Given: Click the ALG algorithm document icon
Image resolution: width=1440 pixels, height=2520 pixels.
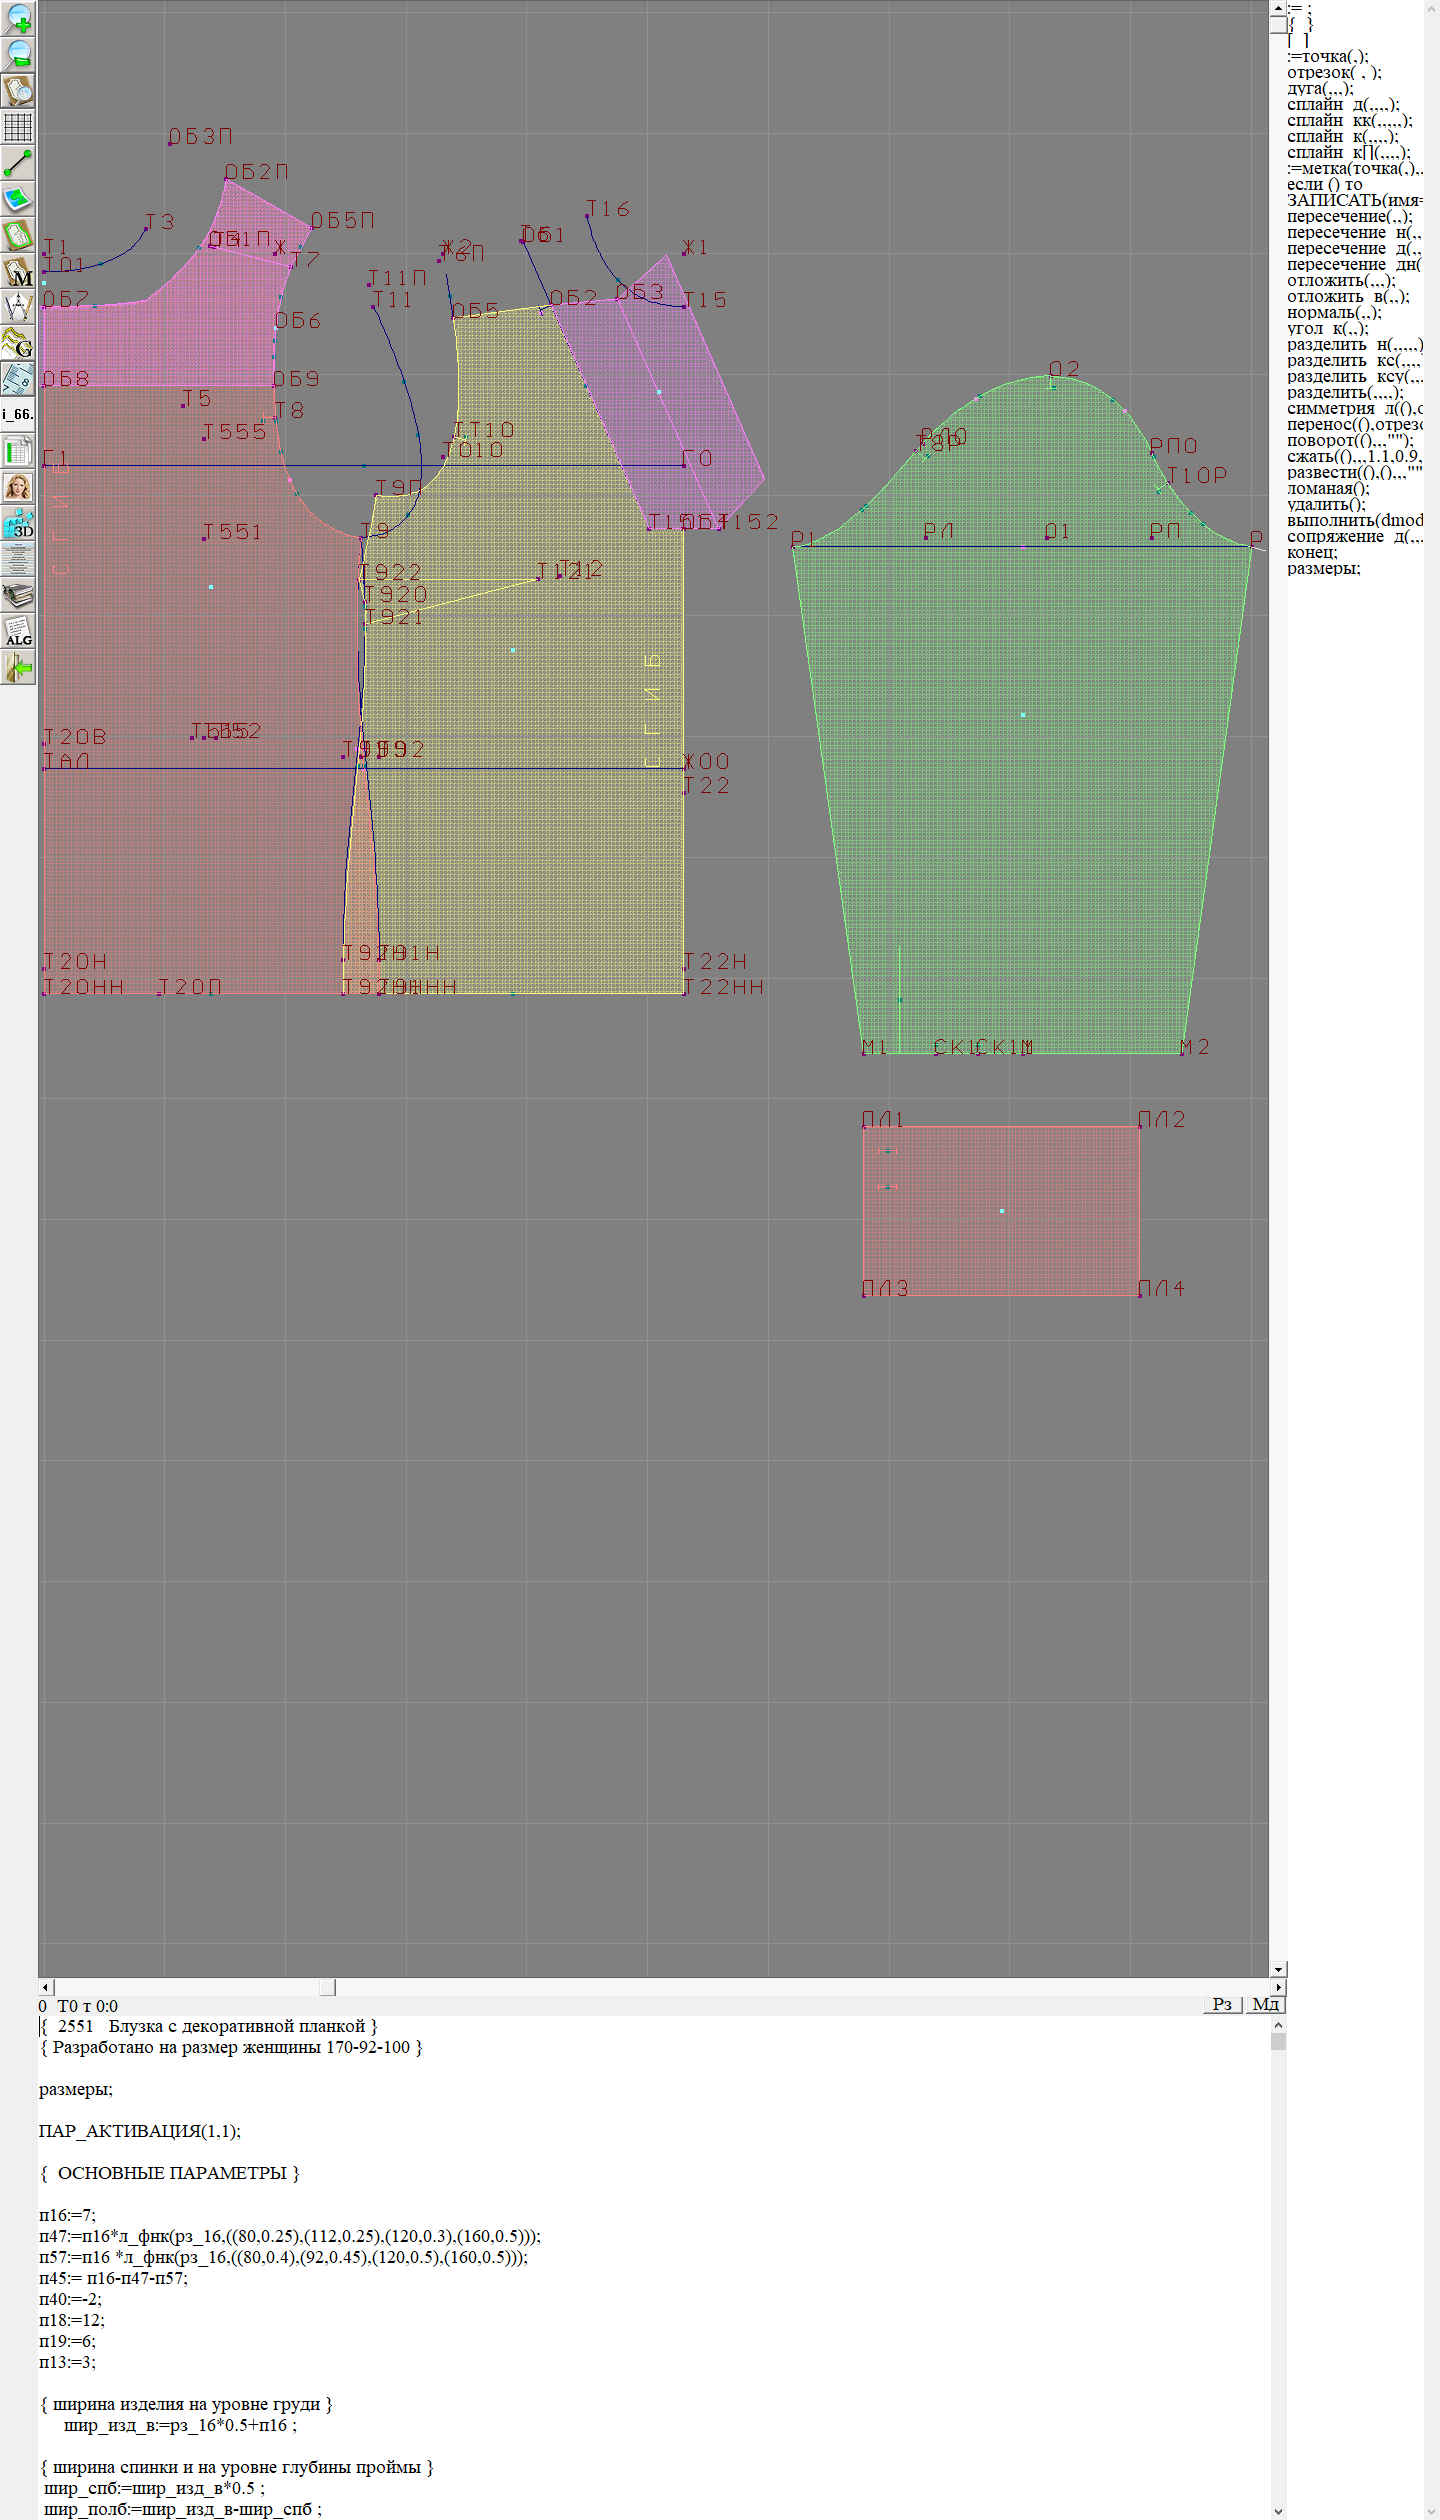Looking at the screenshot, I should coord(18,632).
